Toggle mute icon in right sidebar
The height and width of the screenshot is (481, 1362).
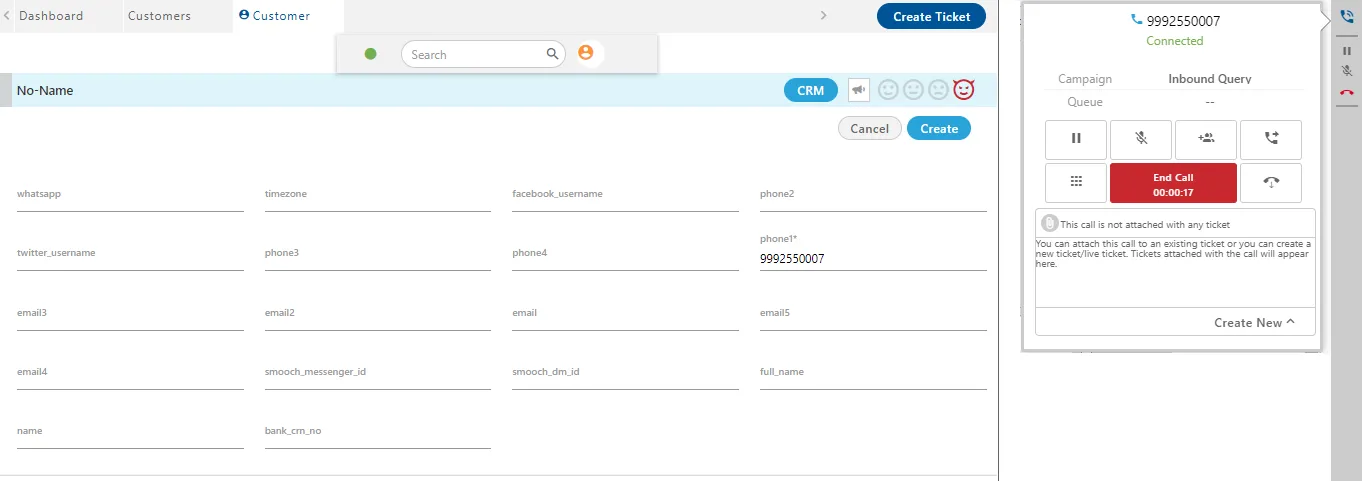(1347, 71)
